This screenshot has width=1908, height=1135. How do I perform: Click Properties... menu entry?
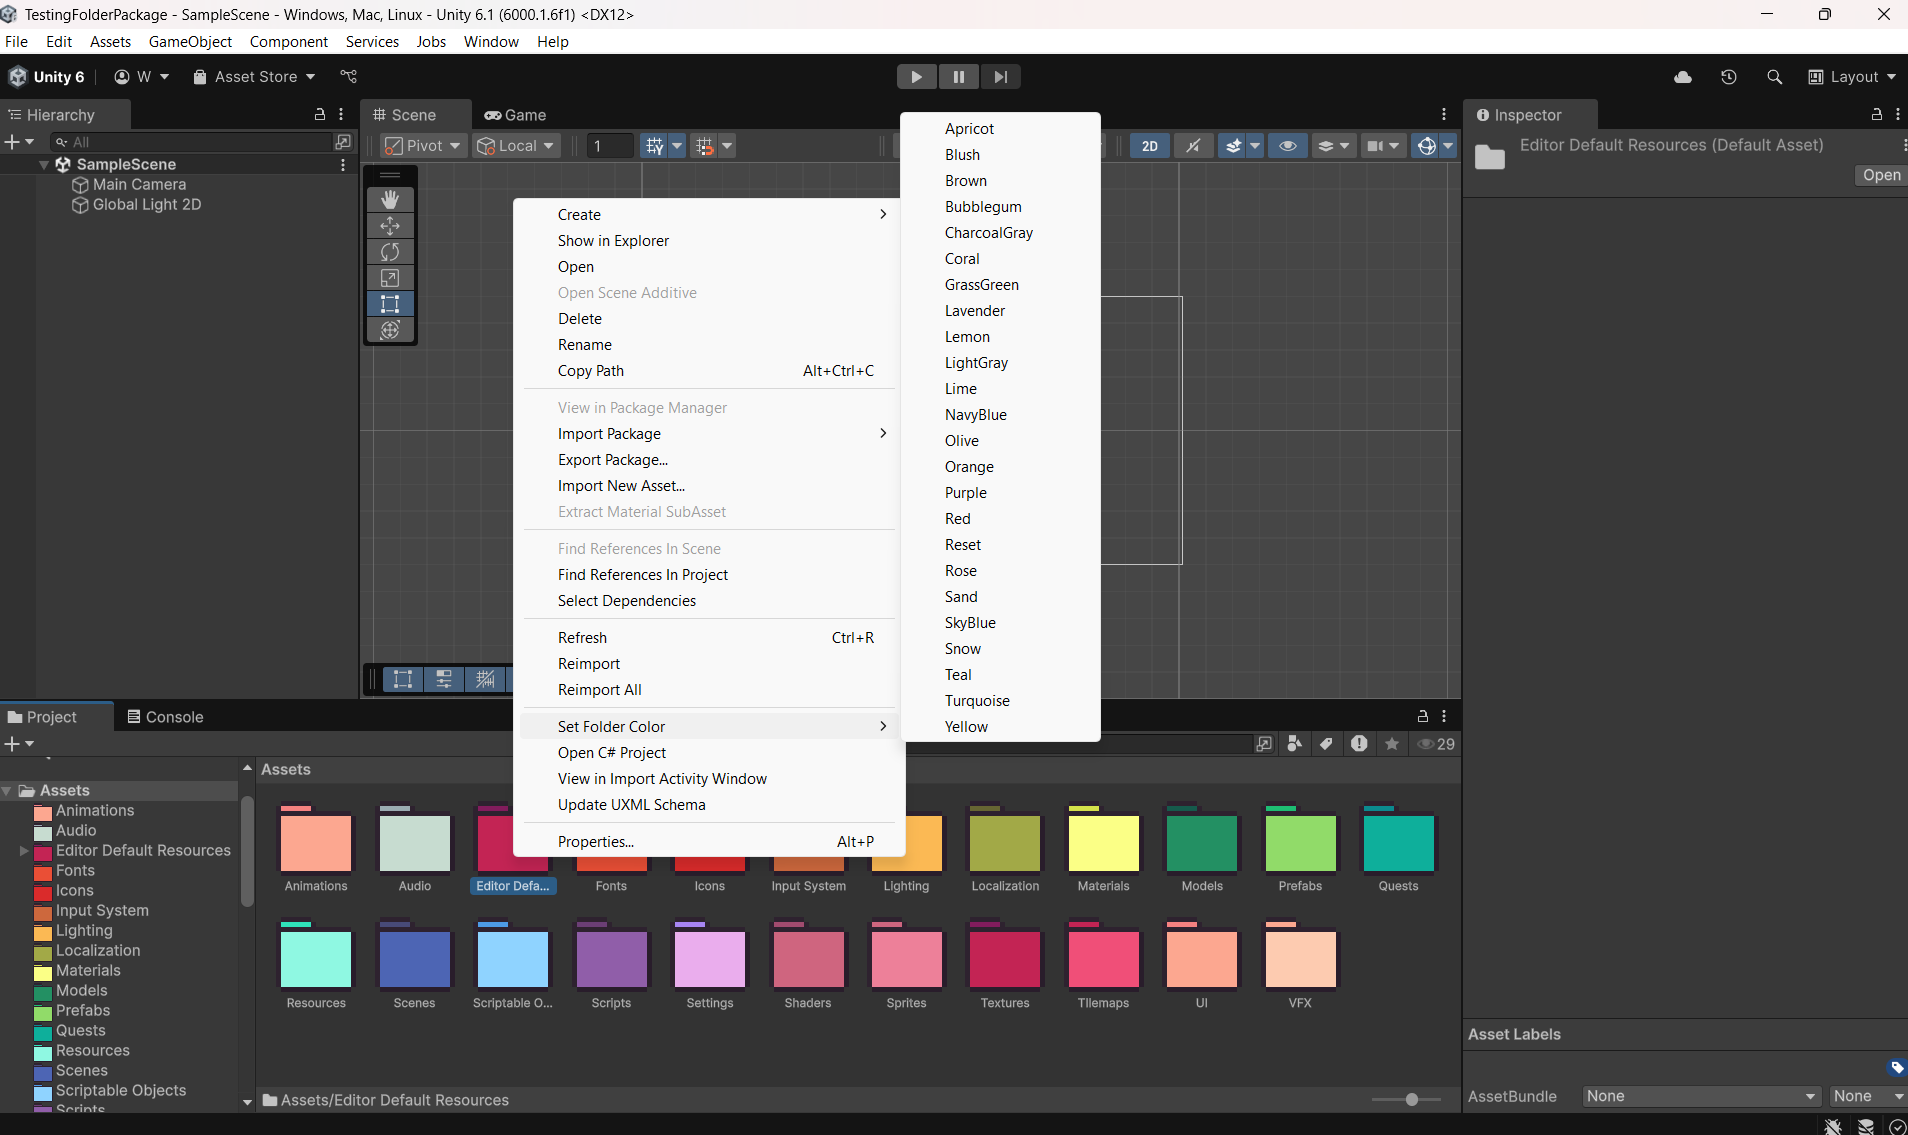[x=596, y=842]
